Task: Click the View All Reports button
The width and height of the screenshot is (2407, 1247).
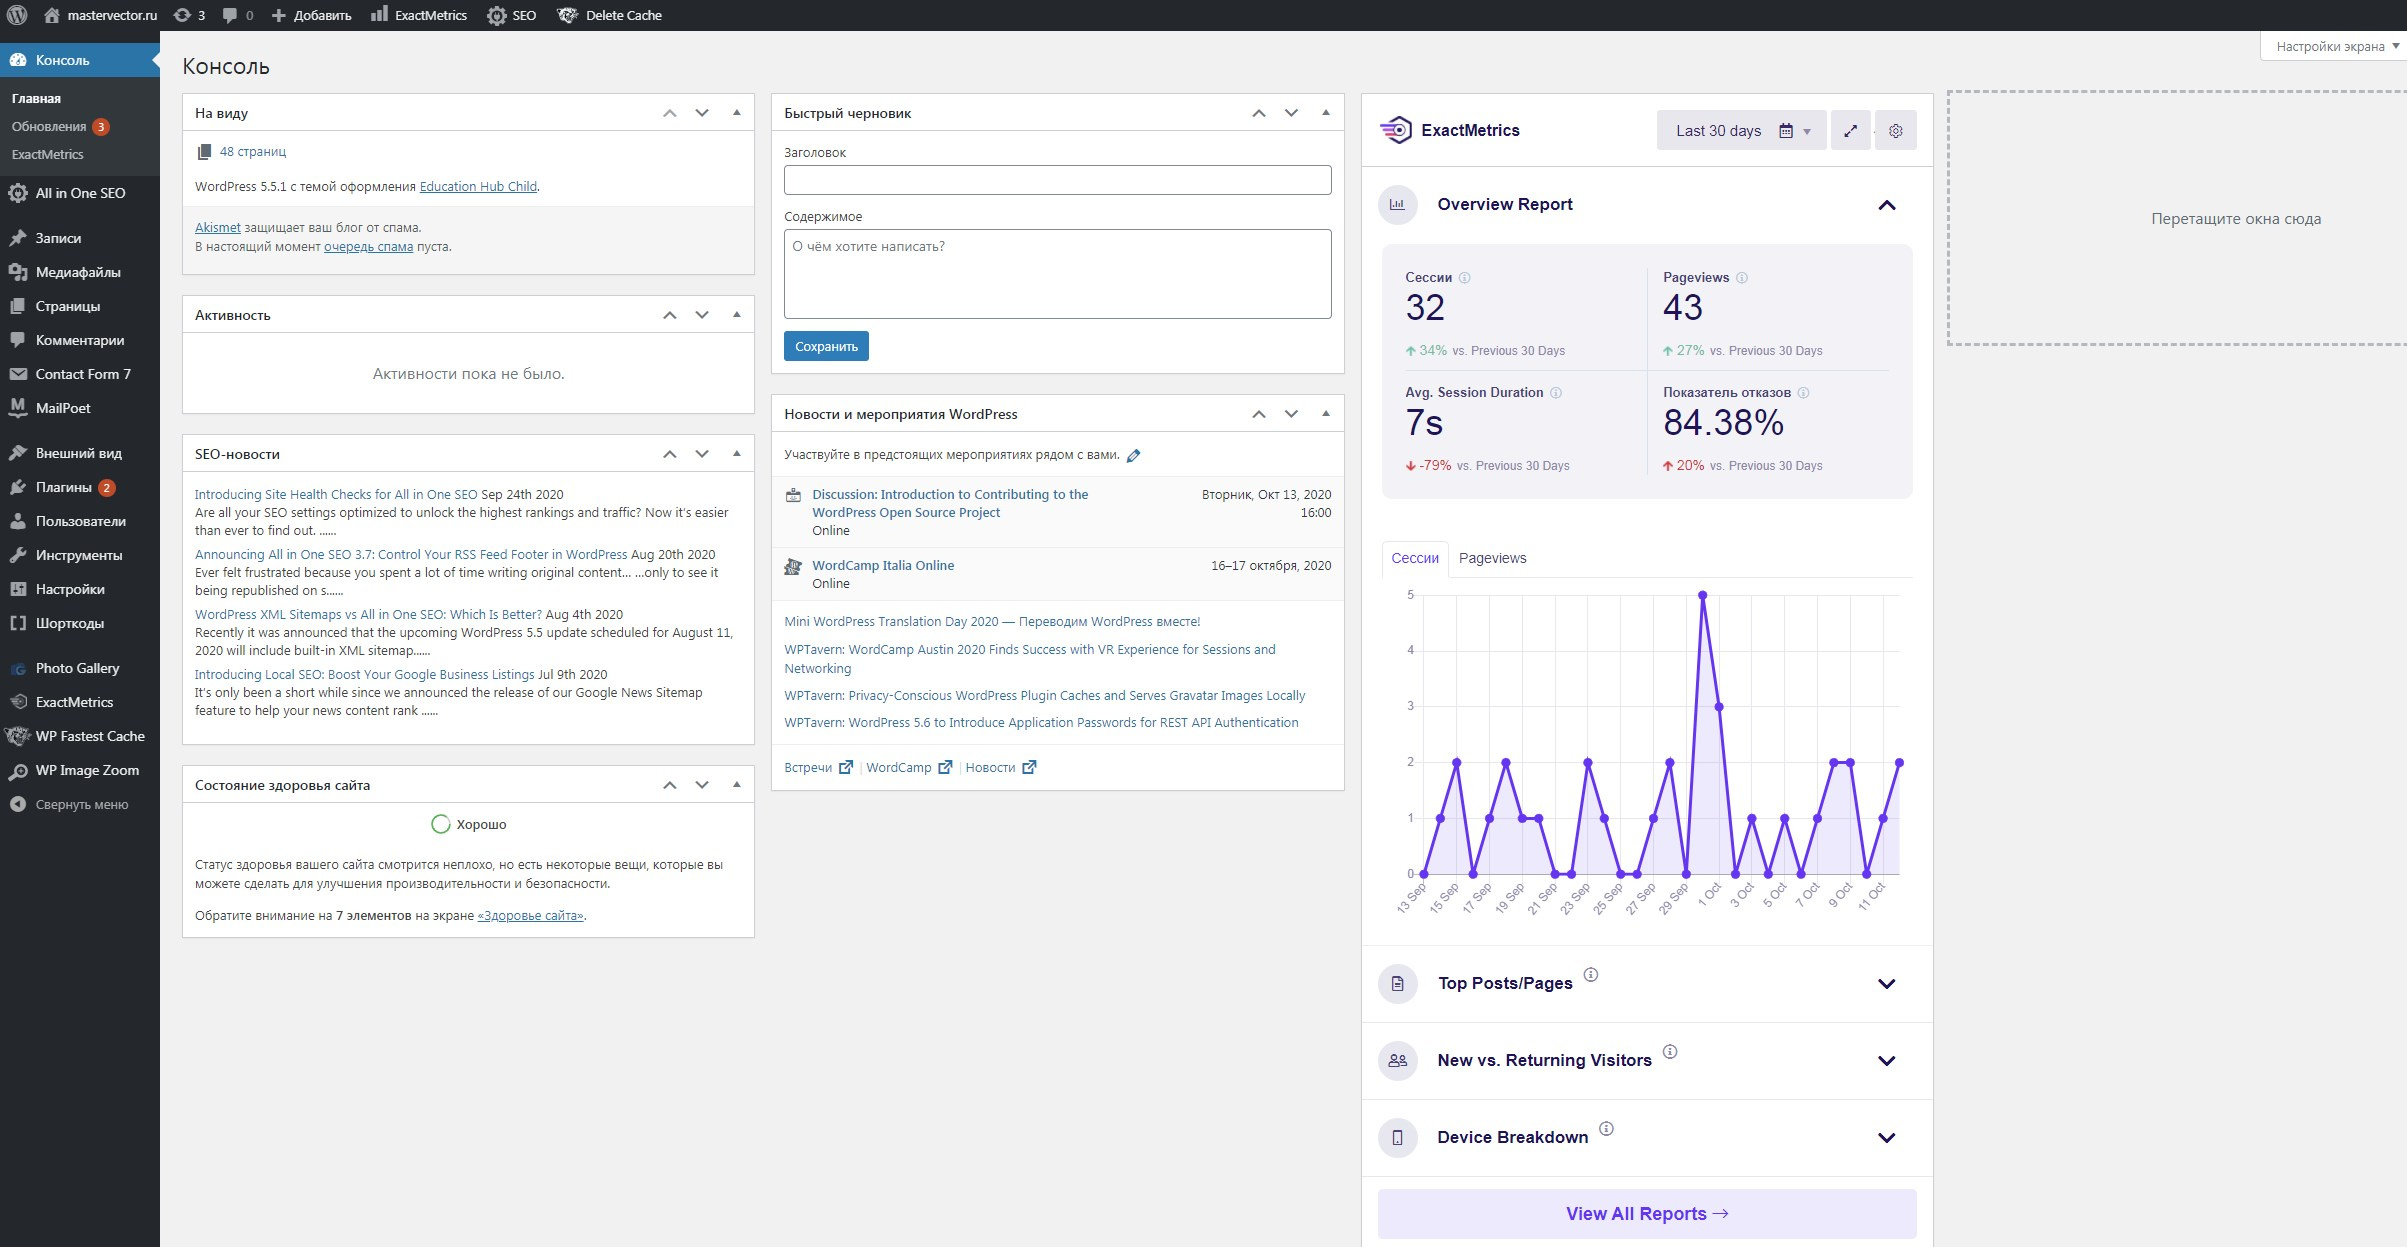Action: tap(1646, 1213)
